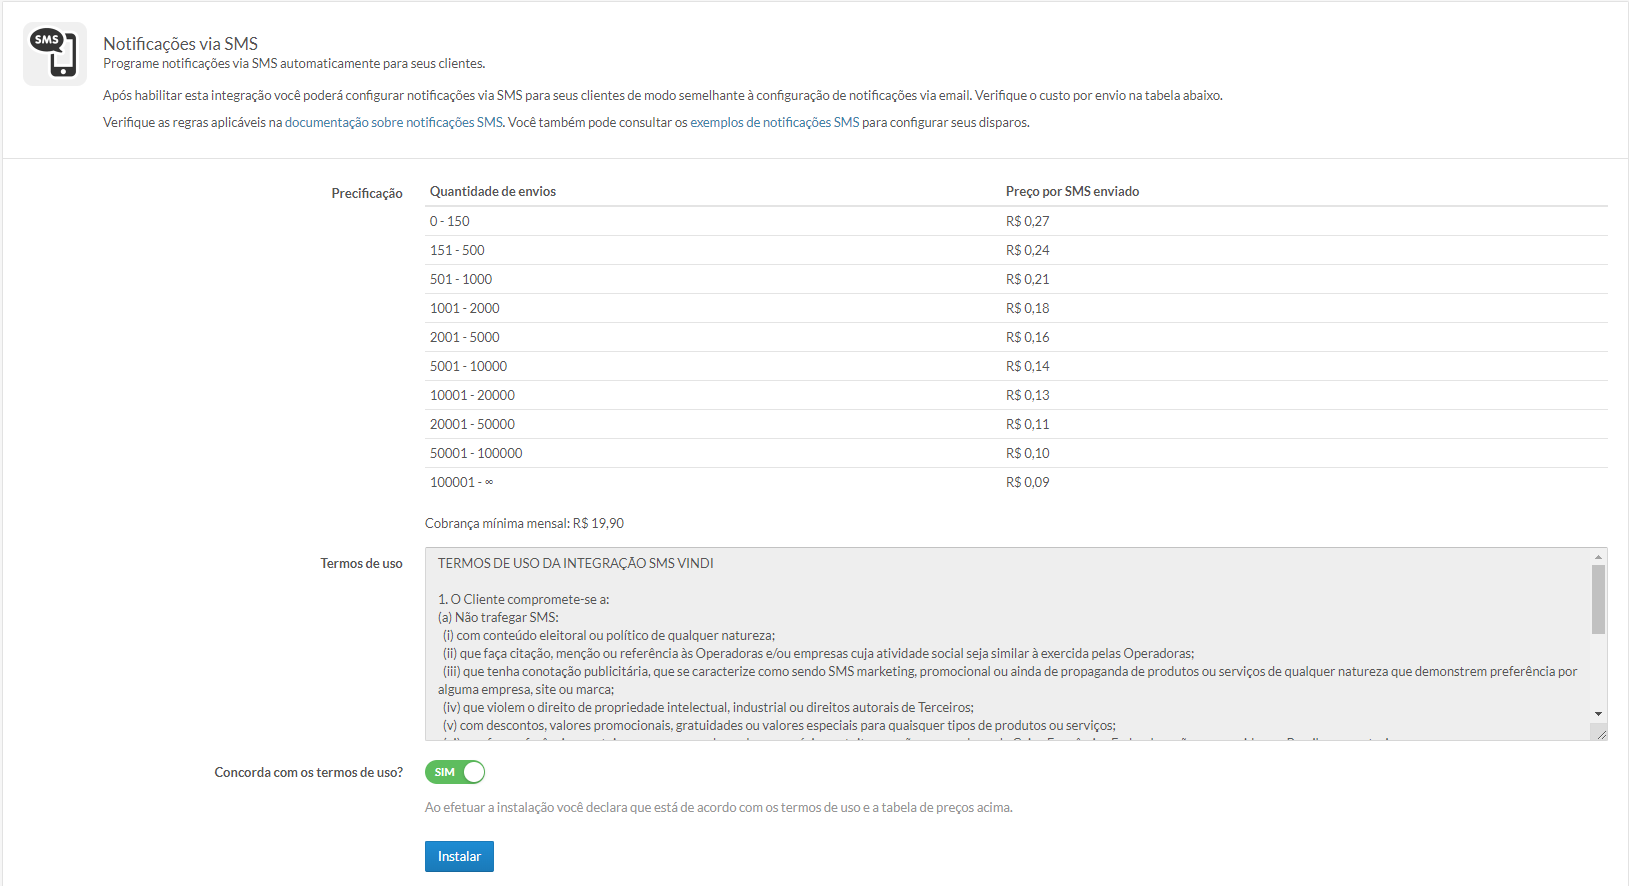
Task: Click the Concorda com os termos label
Action: pos(308,772)
